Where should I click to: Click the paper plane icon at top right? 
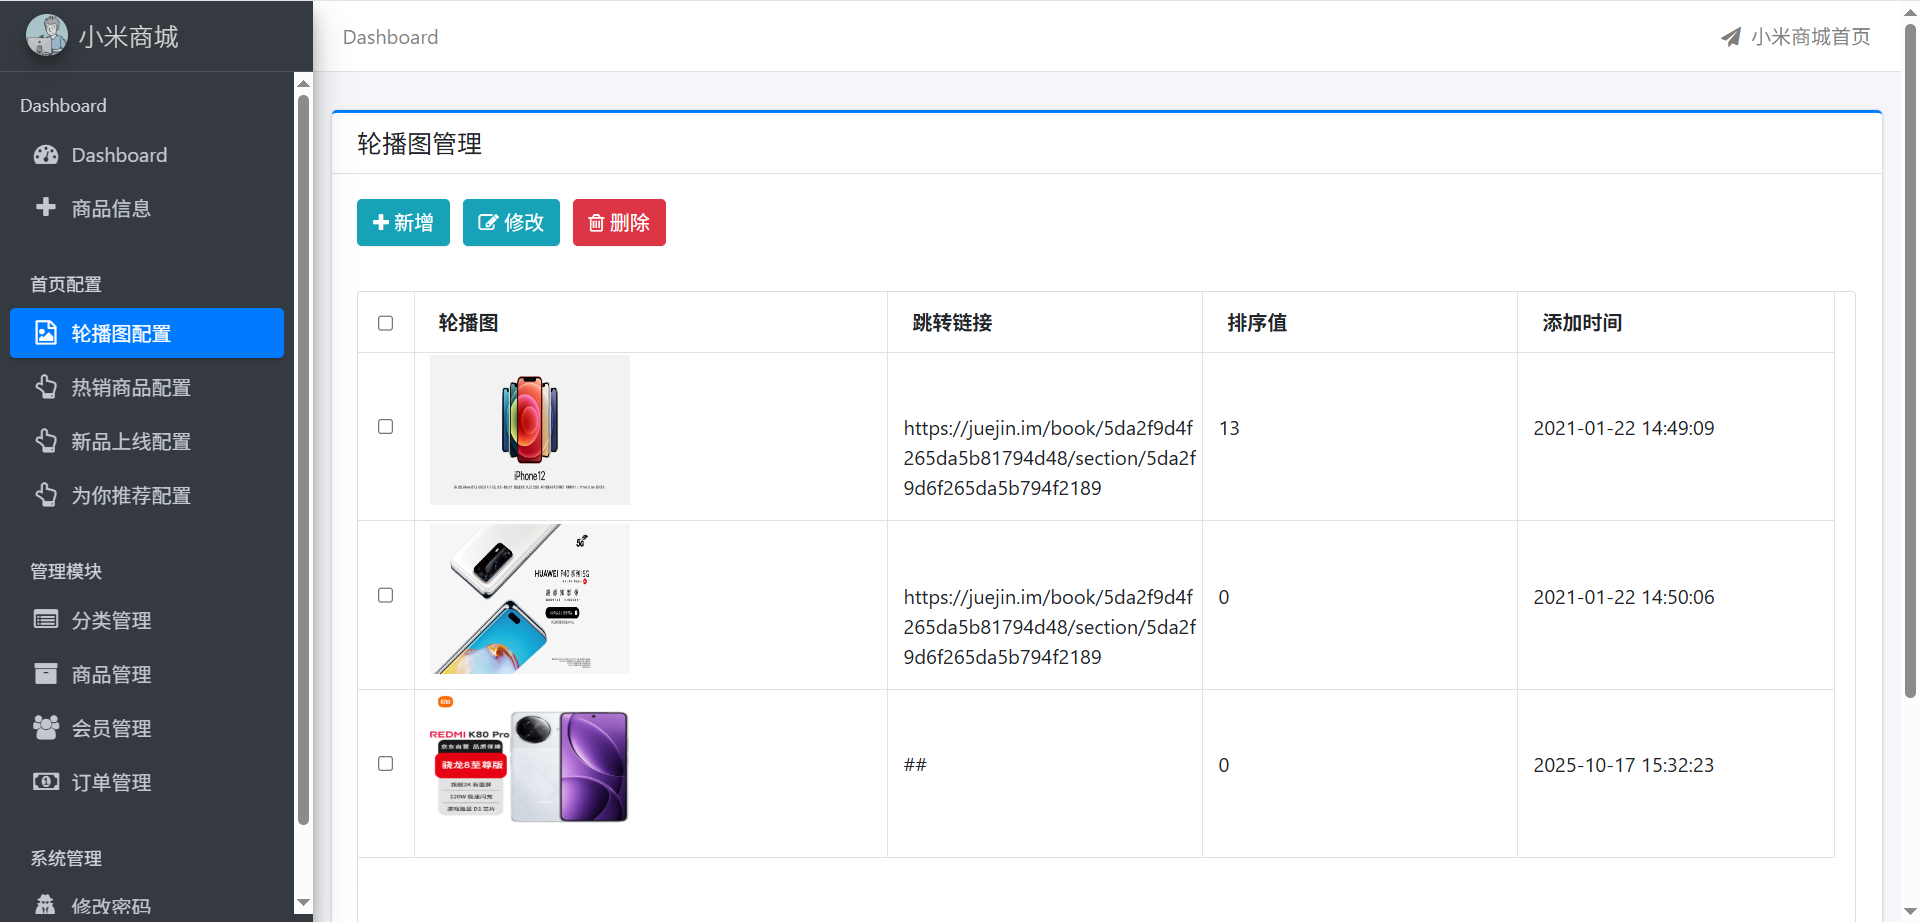[1731, 37]
